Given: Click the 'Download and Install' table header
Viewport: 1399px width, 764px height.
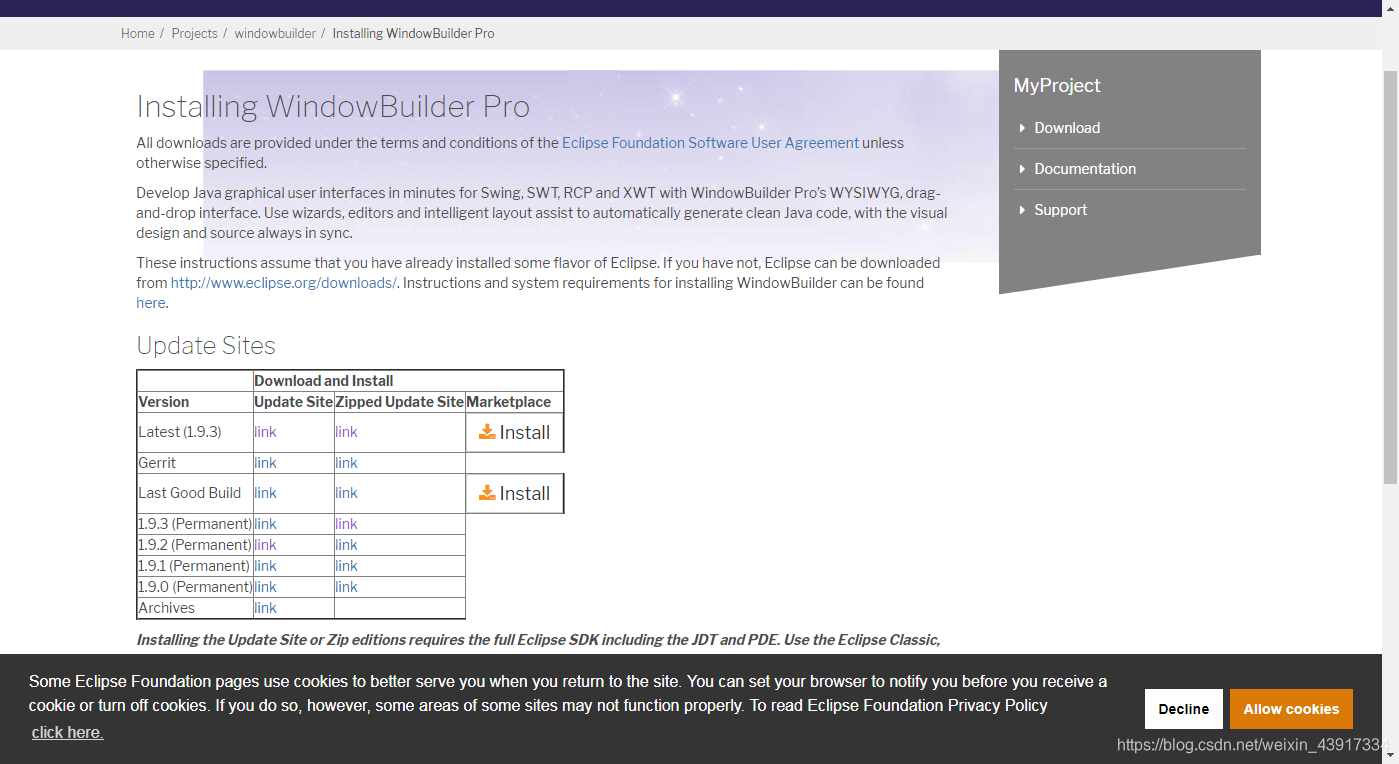Looking at the screenshot, I should pyautogui.click(x=324, y=381).
